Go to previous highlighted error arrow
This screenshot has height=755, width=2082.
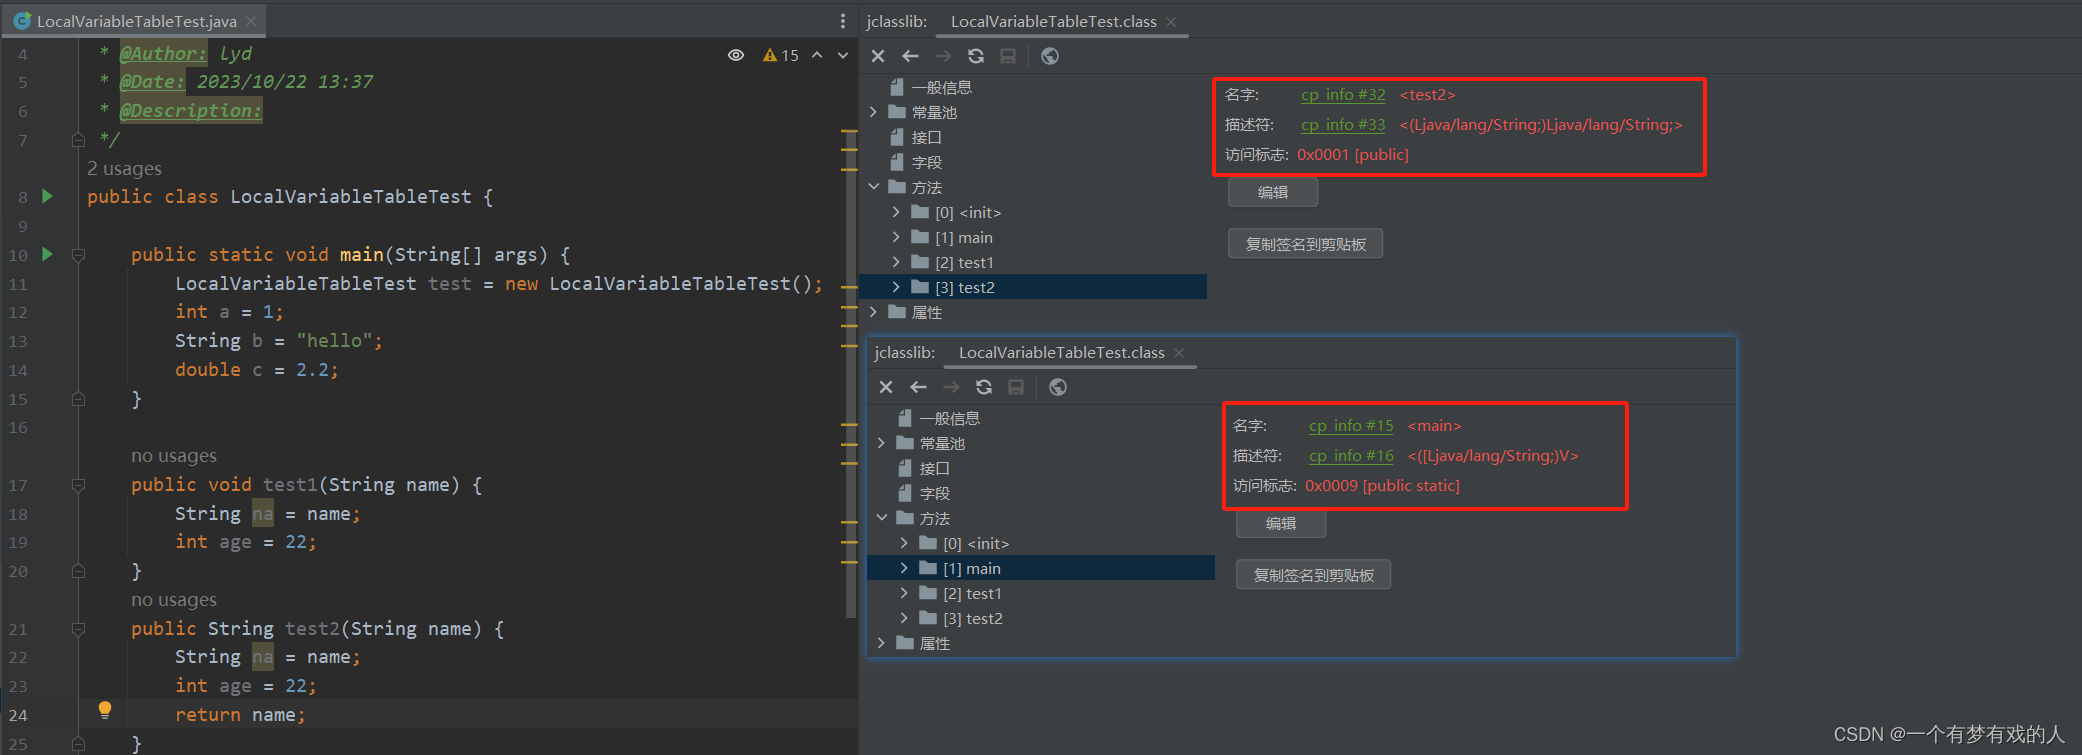point(817,55)
